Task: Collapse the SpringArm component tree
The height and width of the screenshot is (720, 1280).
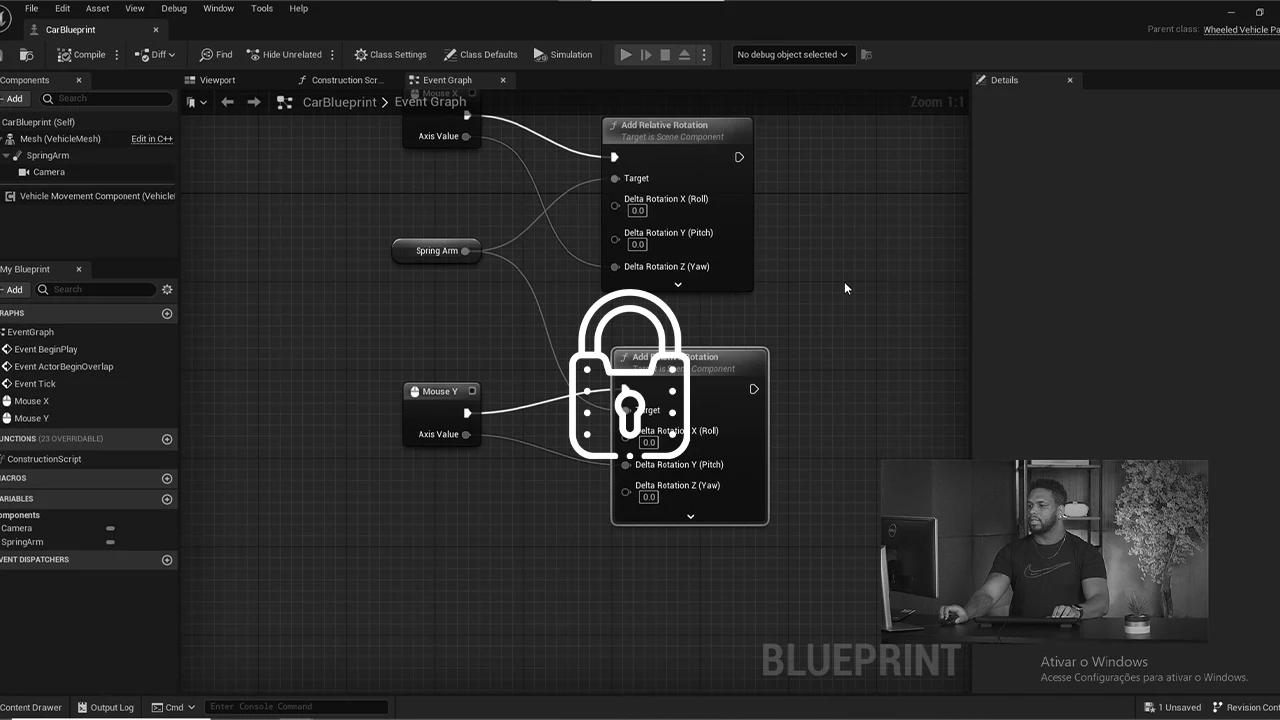Action: [6, 156]
